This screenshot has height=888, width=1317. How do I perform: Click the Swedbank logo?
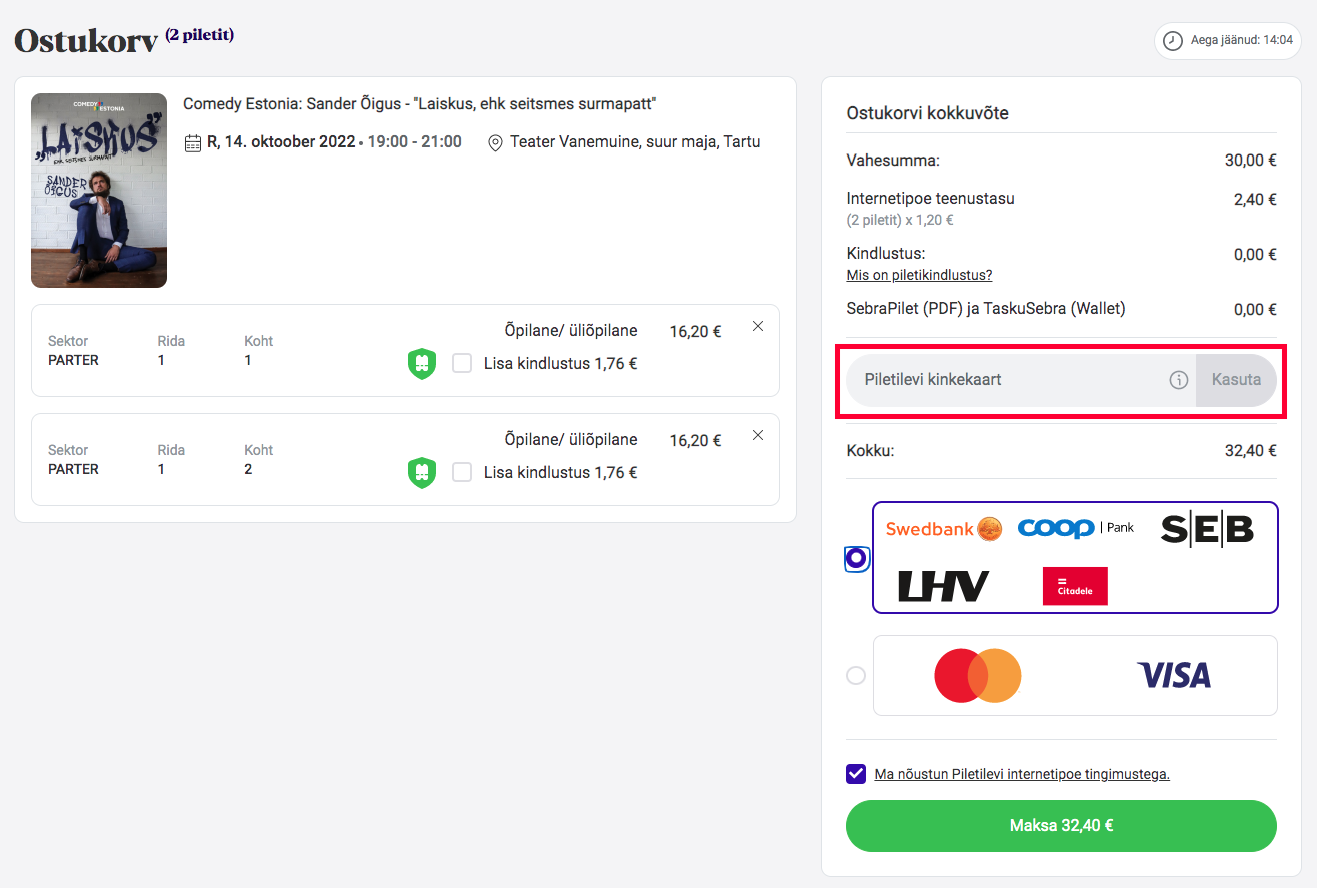tap(943, 529)
